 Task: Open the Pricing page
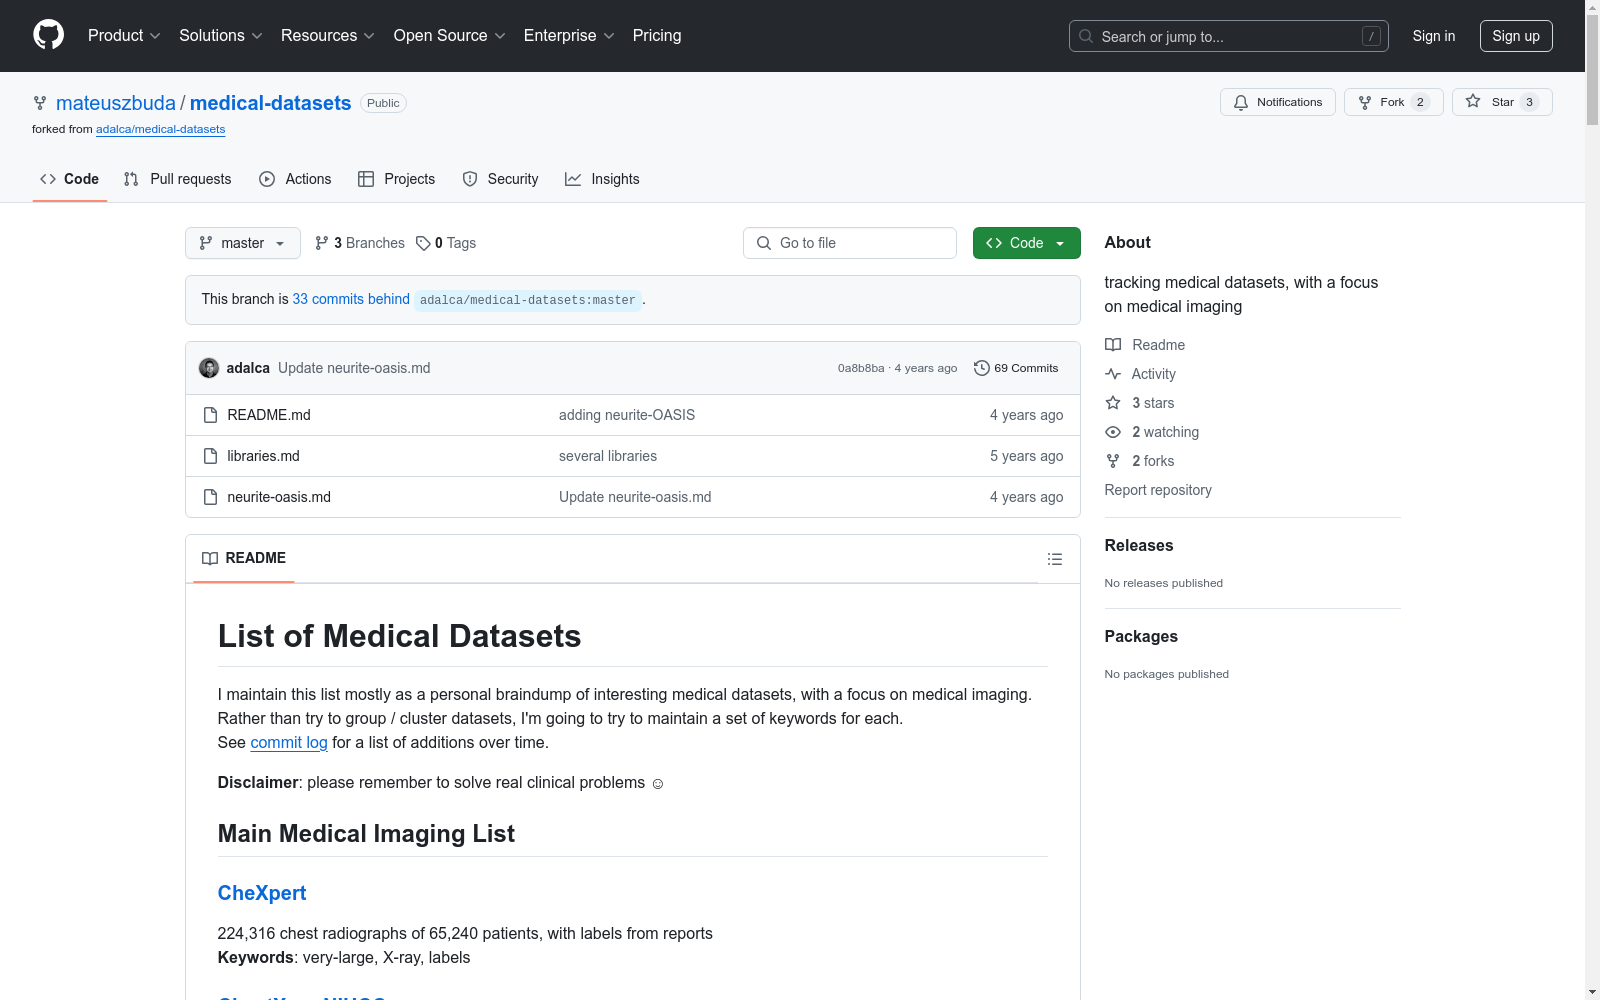pos(657,35)
